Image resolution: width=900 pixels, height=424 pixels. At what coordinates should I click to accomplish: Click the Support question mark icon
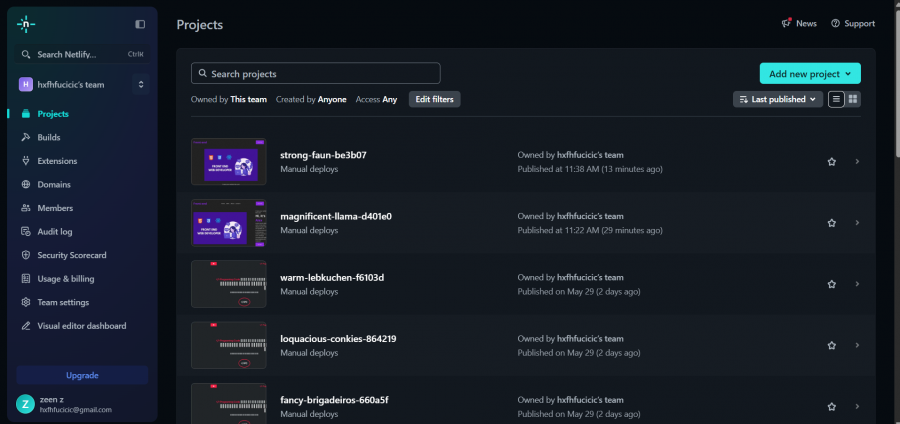pos(835,24)
